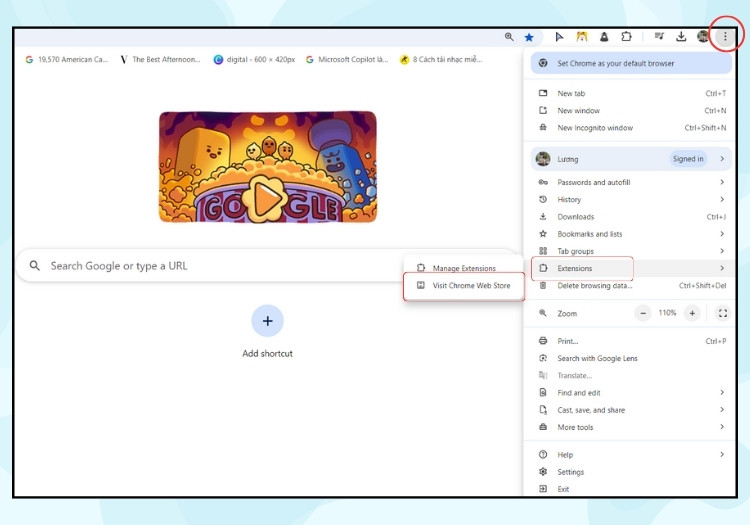Image resolution: width=750 pixels, height=525 pixels.
Task: Click the Google Lens search icon
Action: tap(543, 358)
